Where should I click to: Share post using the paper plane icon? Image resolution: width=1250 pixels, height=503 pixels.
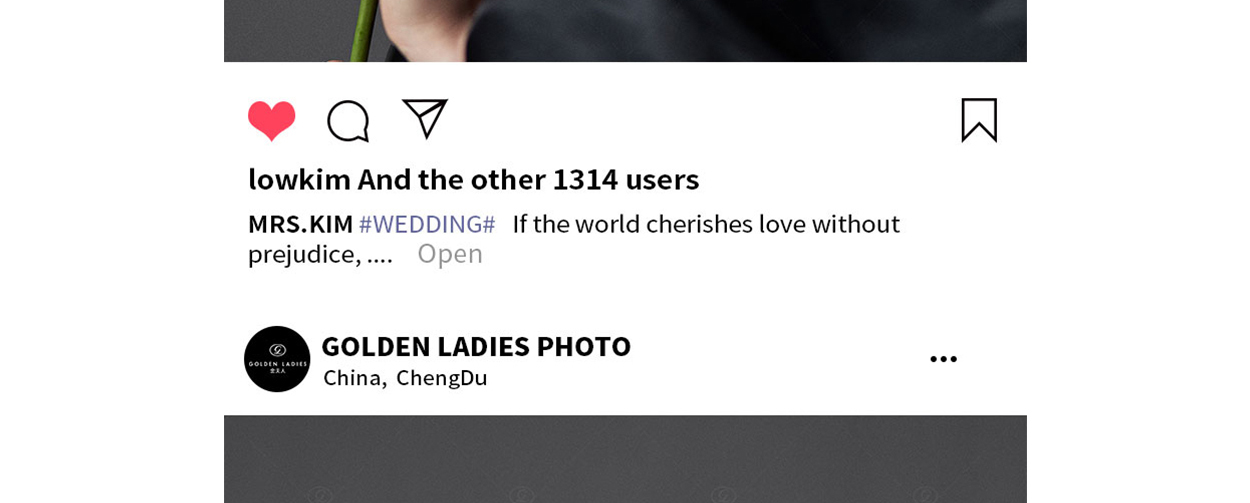coord(425,119)
